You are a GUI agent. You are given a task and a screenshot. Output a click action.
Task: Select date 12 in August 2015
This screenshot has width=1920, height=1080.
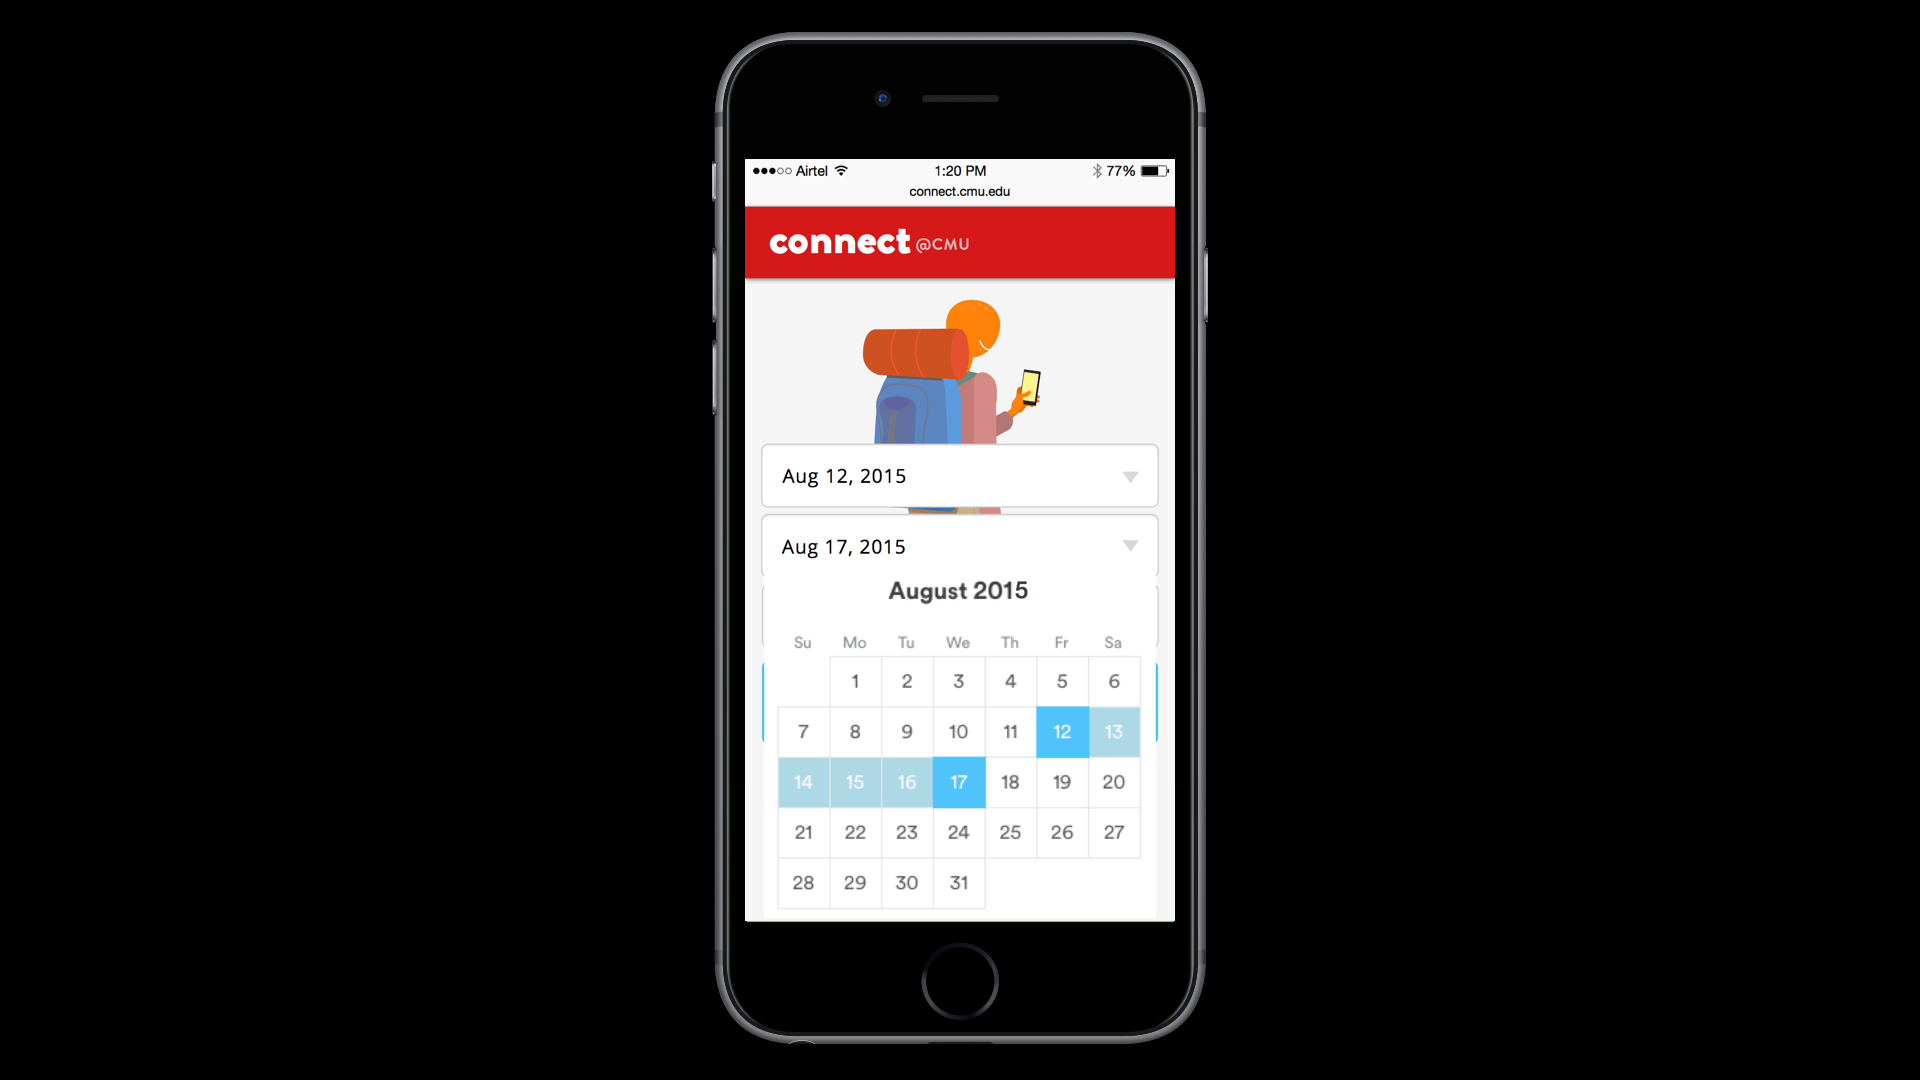click(x=1060, y=731)
